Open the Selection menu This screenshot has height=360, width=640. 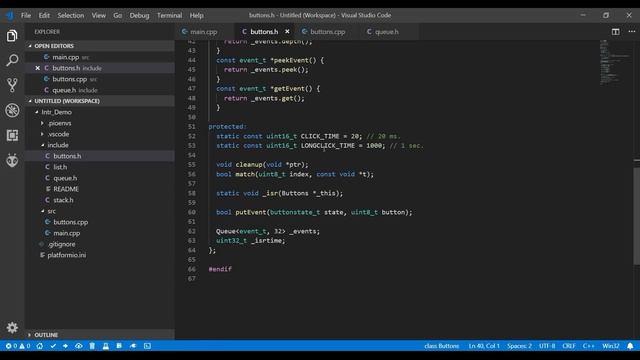pos(71,16)
